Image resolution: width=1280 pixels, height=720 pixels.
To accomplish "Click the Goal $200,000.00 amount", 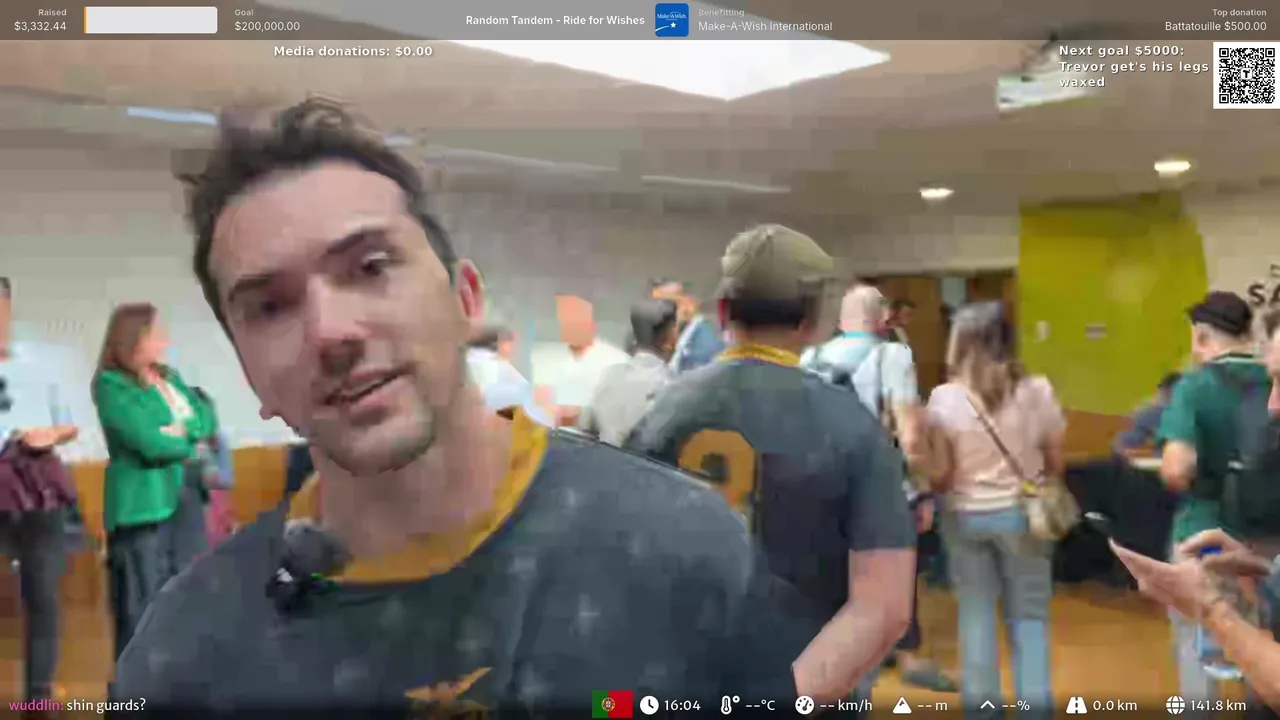I will [x=267, y=26].
